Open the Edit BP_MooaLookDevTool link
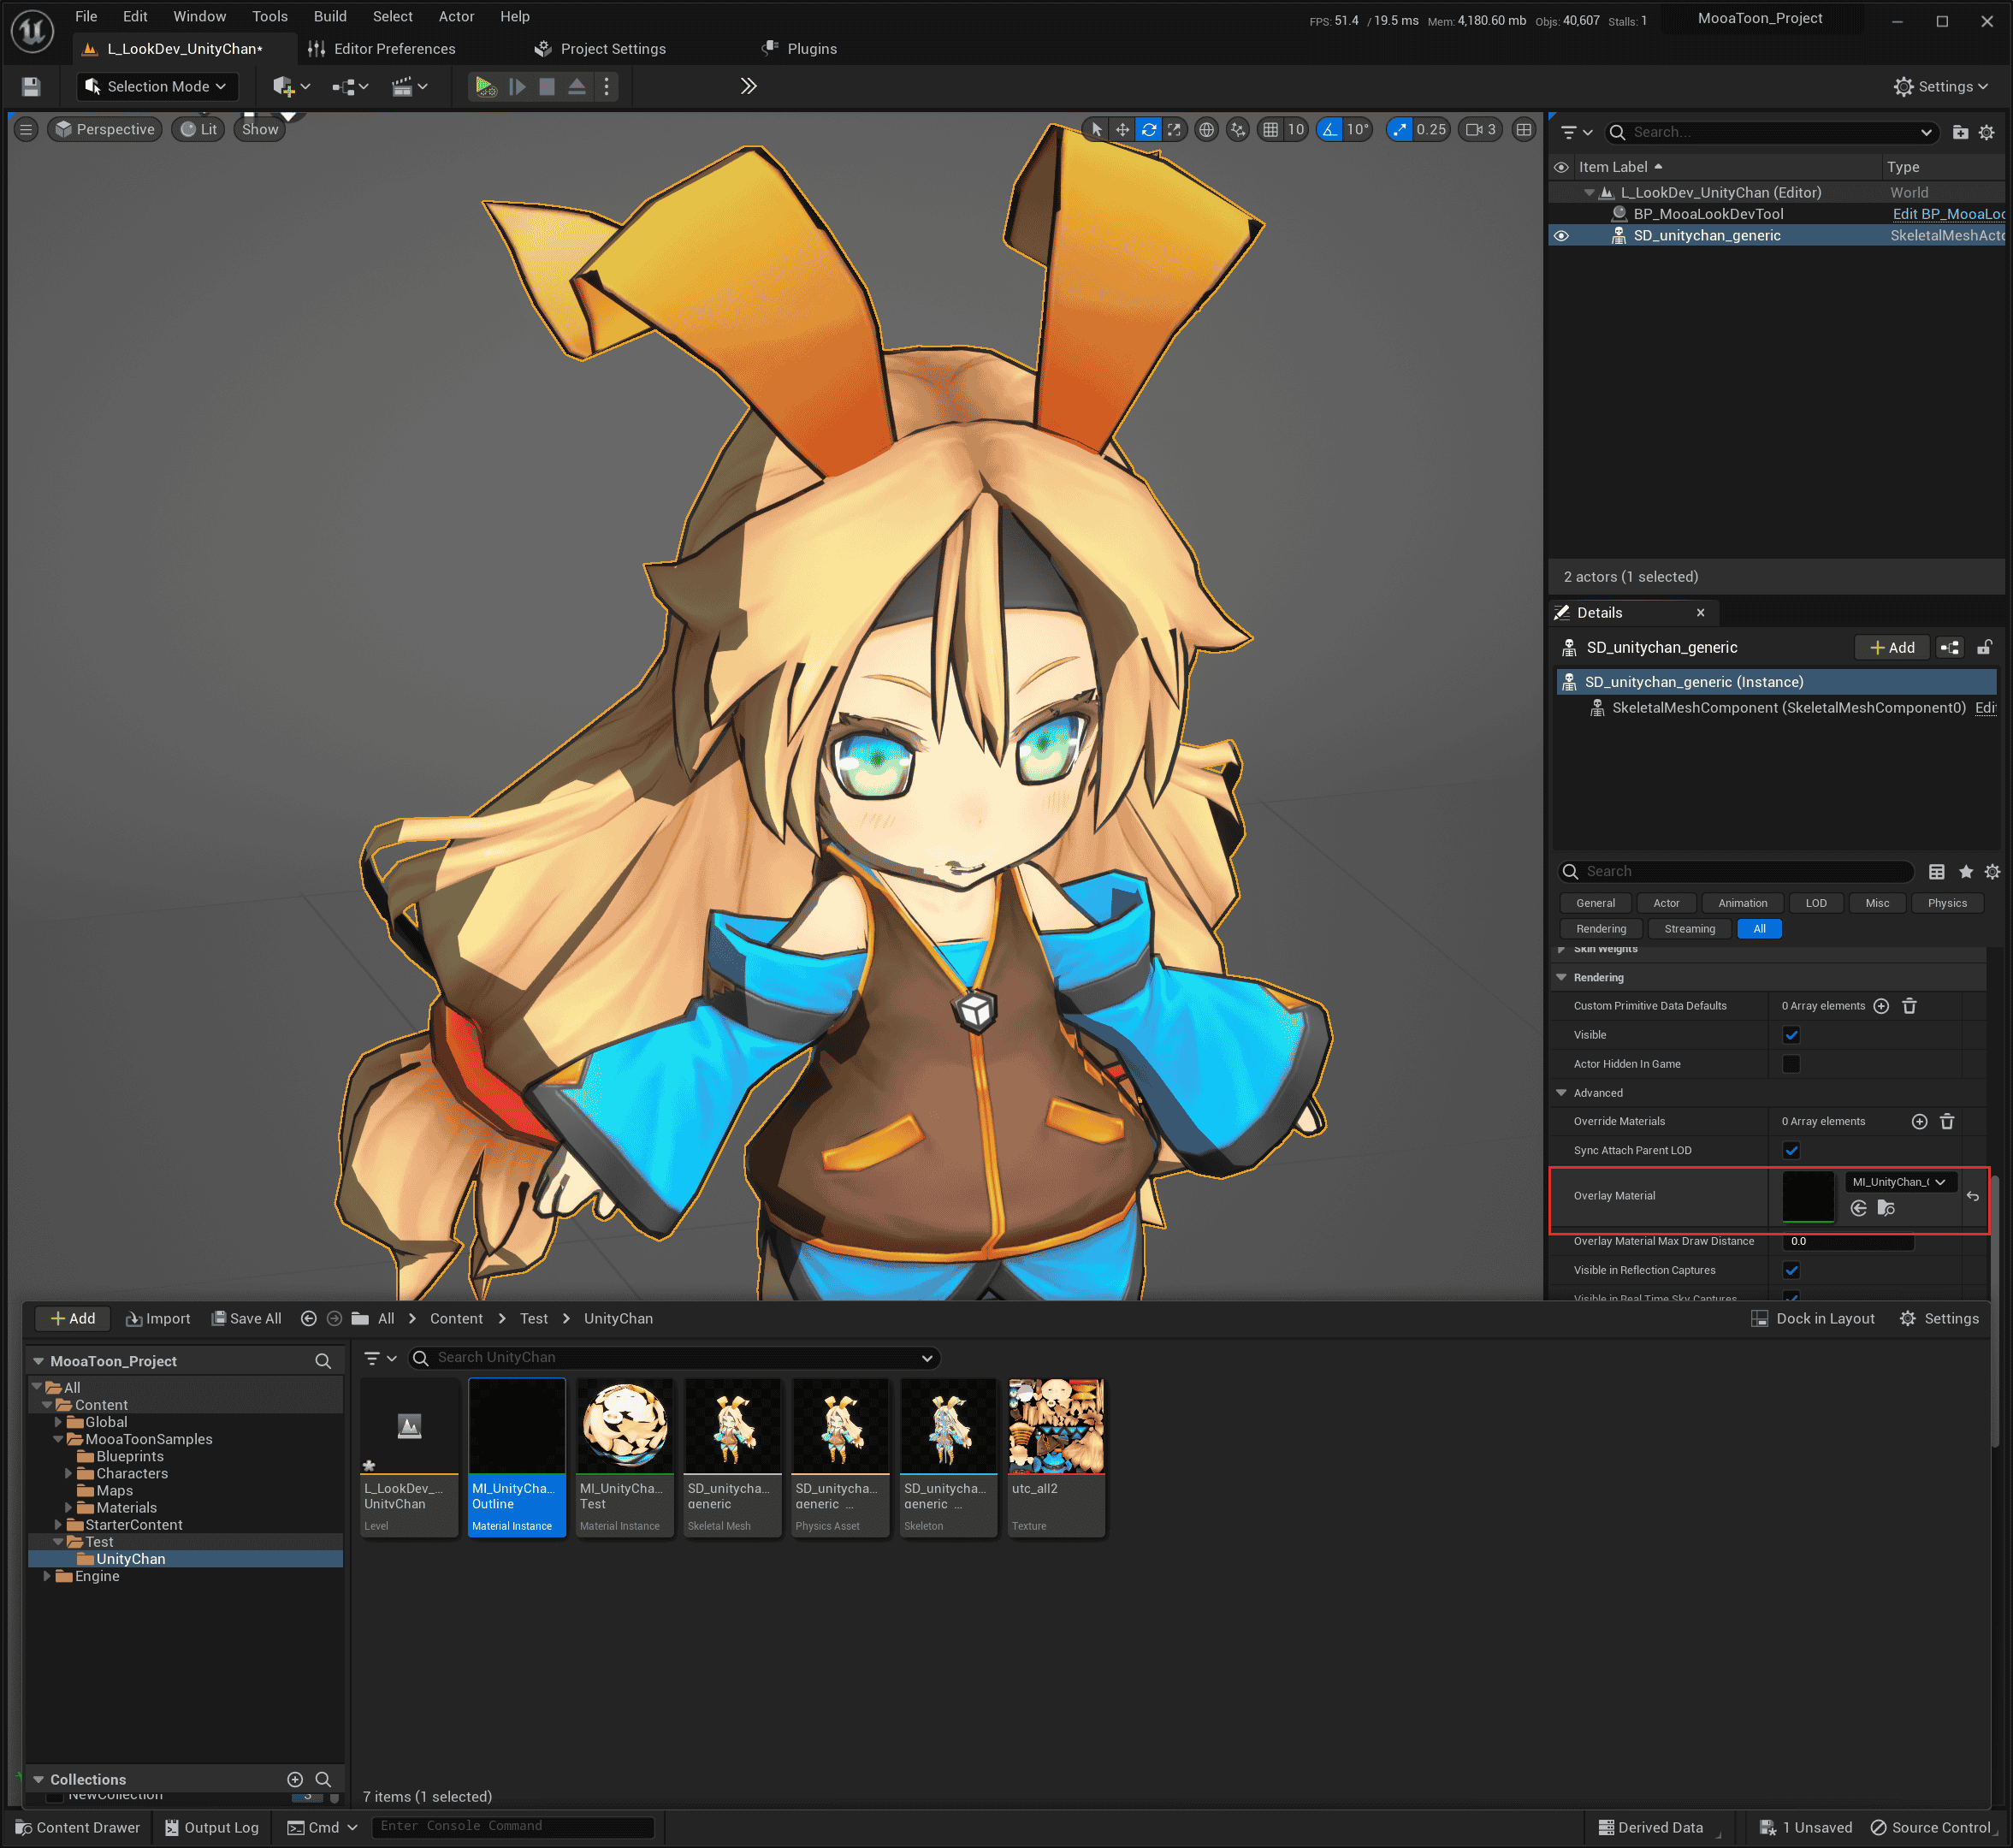The height and width of the screenshot is (1848, 2013). click(1948, 214)
